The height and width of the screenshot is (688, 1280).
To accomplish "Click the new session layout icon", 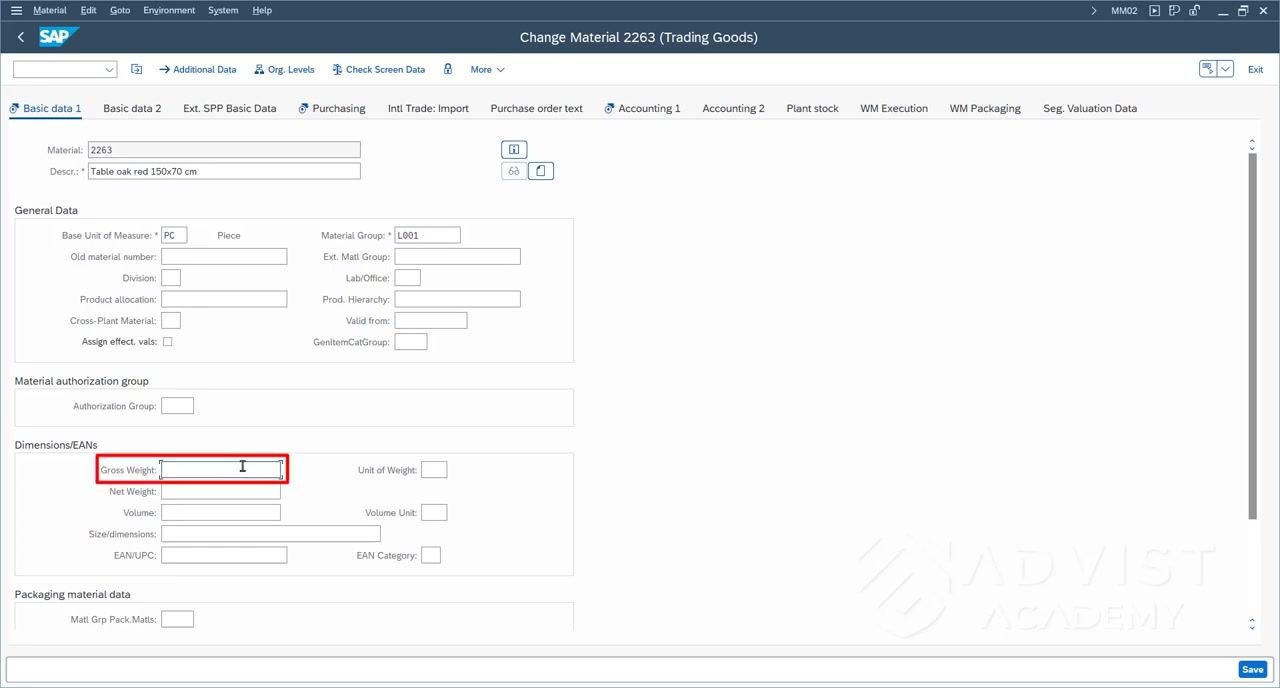I will click(1174, 11).
